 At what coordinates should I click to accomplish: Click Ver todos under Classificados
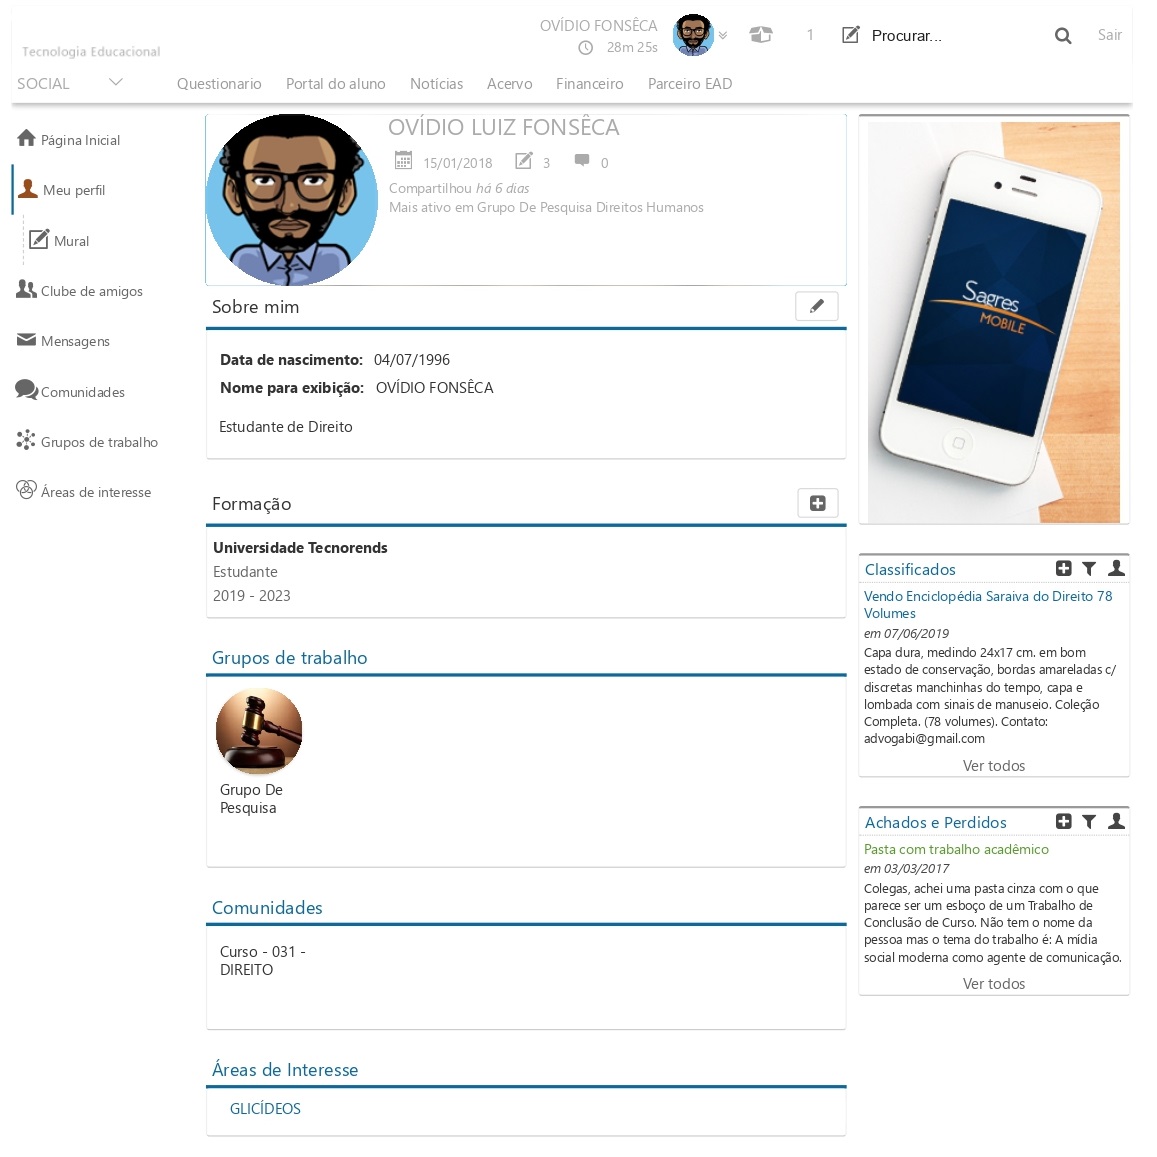pyautogui.click(x=993, y=765)
